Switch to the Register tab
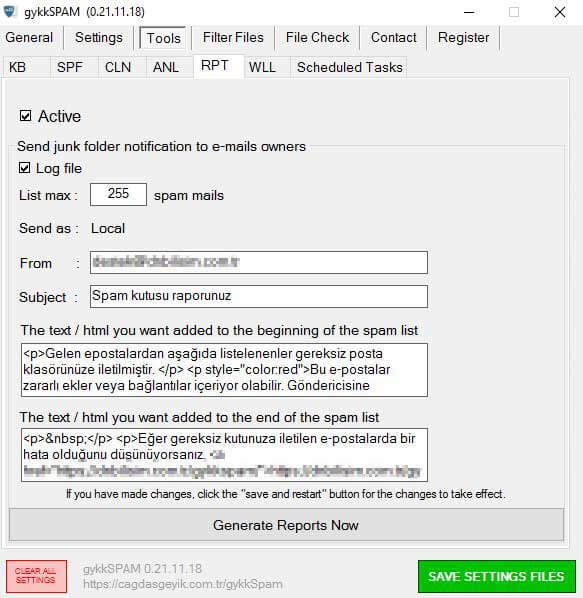The image size is (583, 598). click(463, 38)
